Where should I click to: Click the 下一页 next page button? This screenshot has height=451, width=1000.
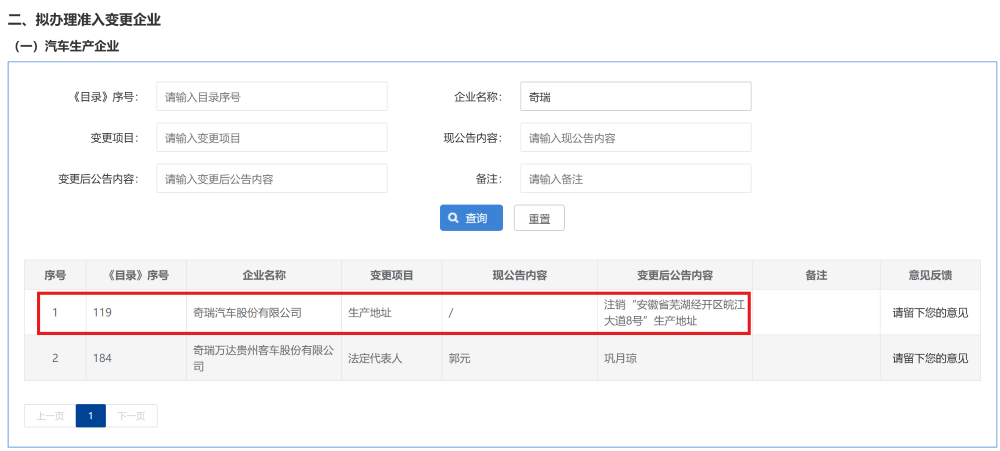click(x=131, y=416)
